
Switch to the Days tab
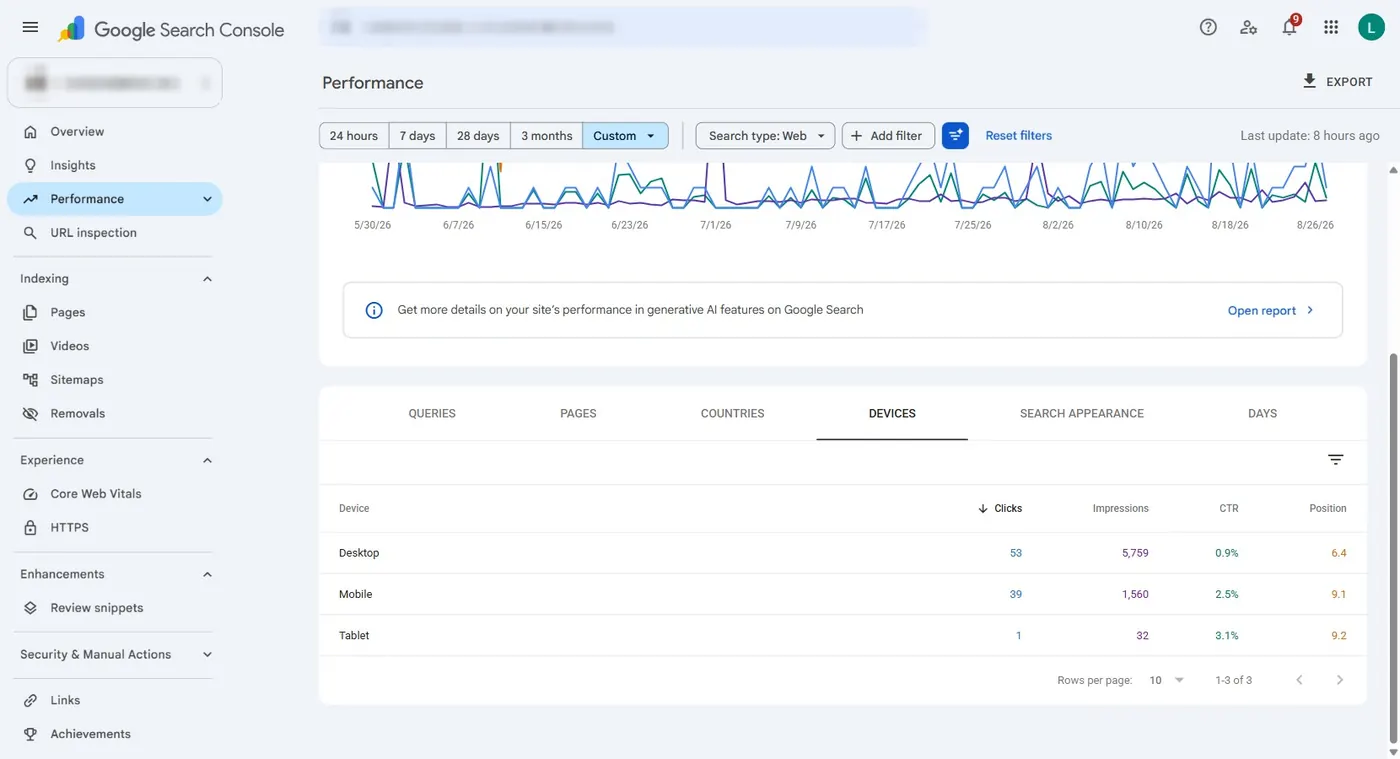click(1262, 413)
